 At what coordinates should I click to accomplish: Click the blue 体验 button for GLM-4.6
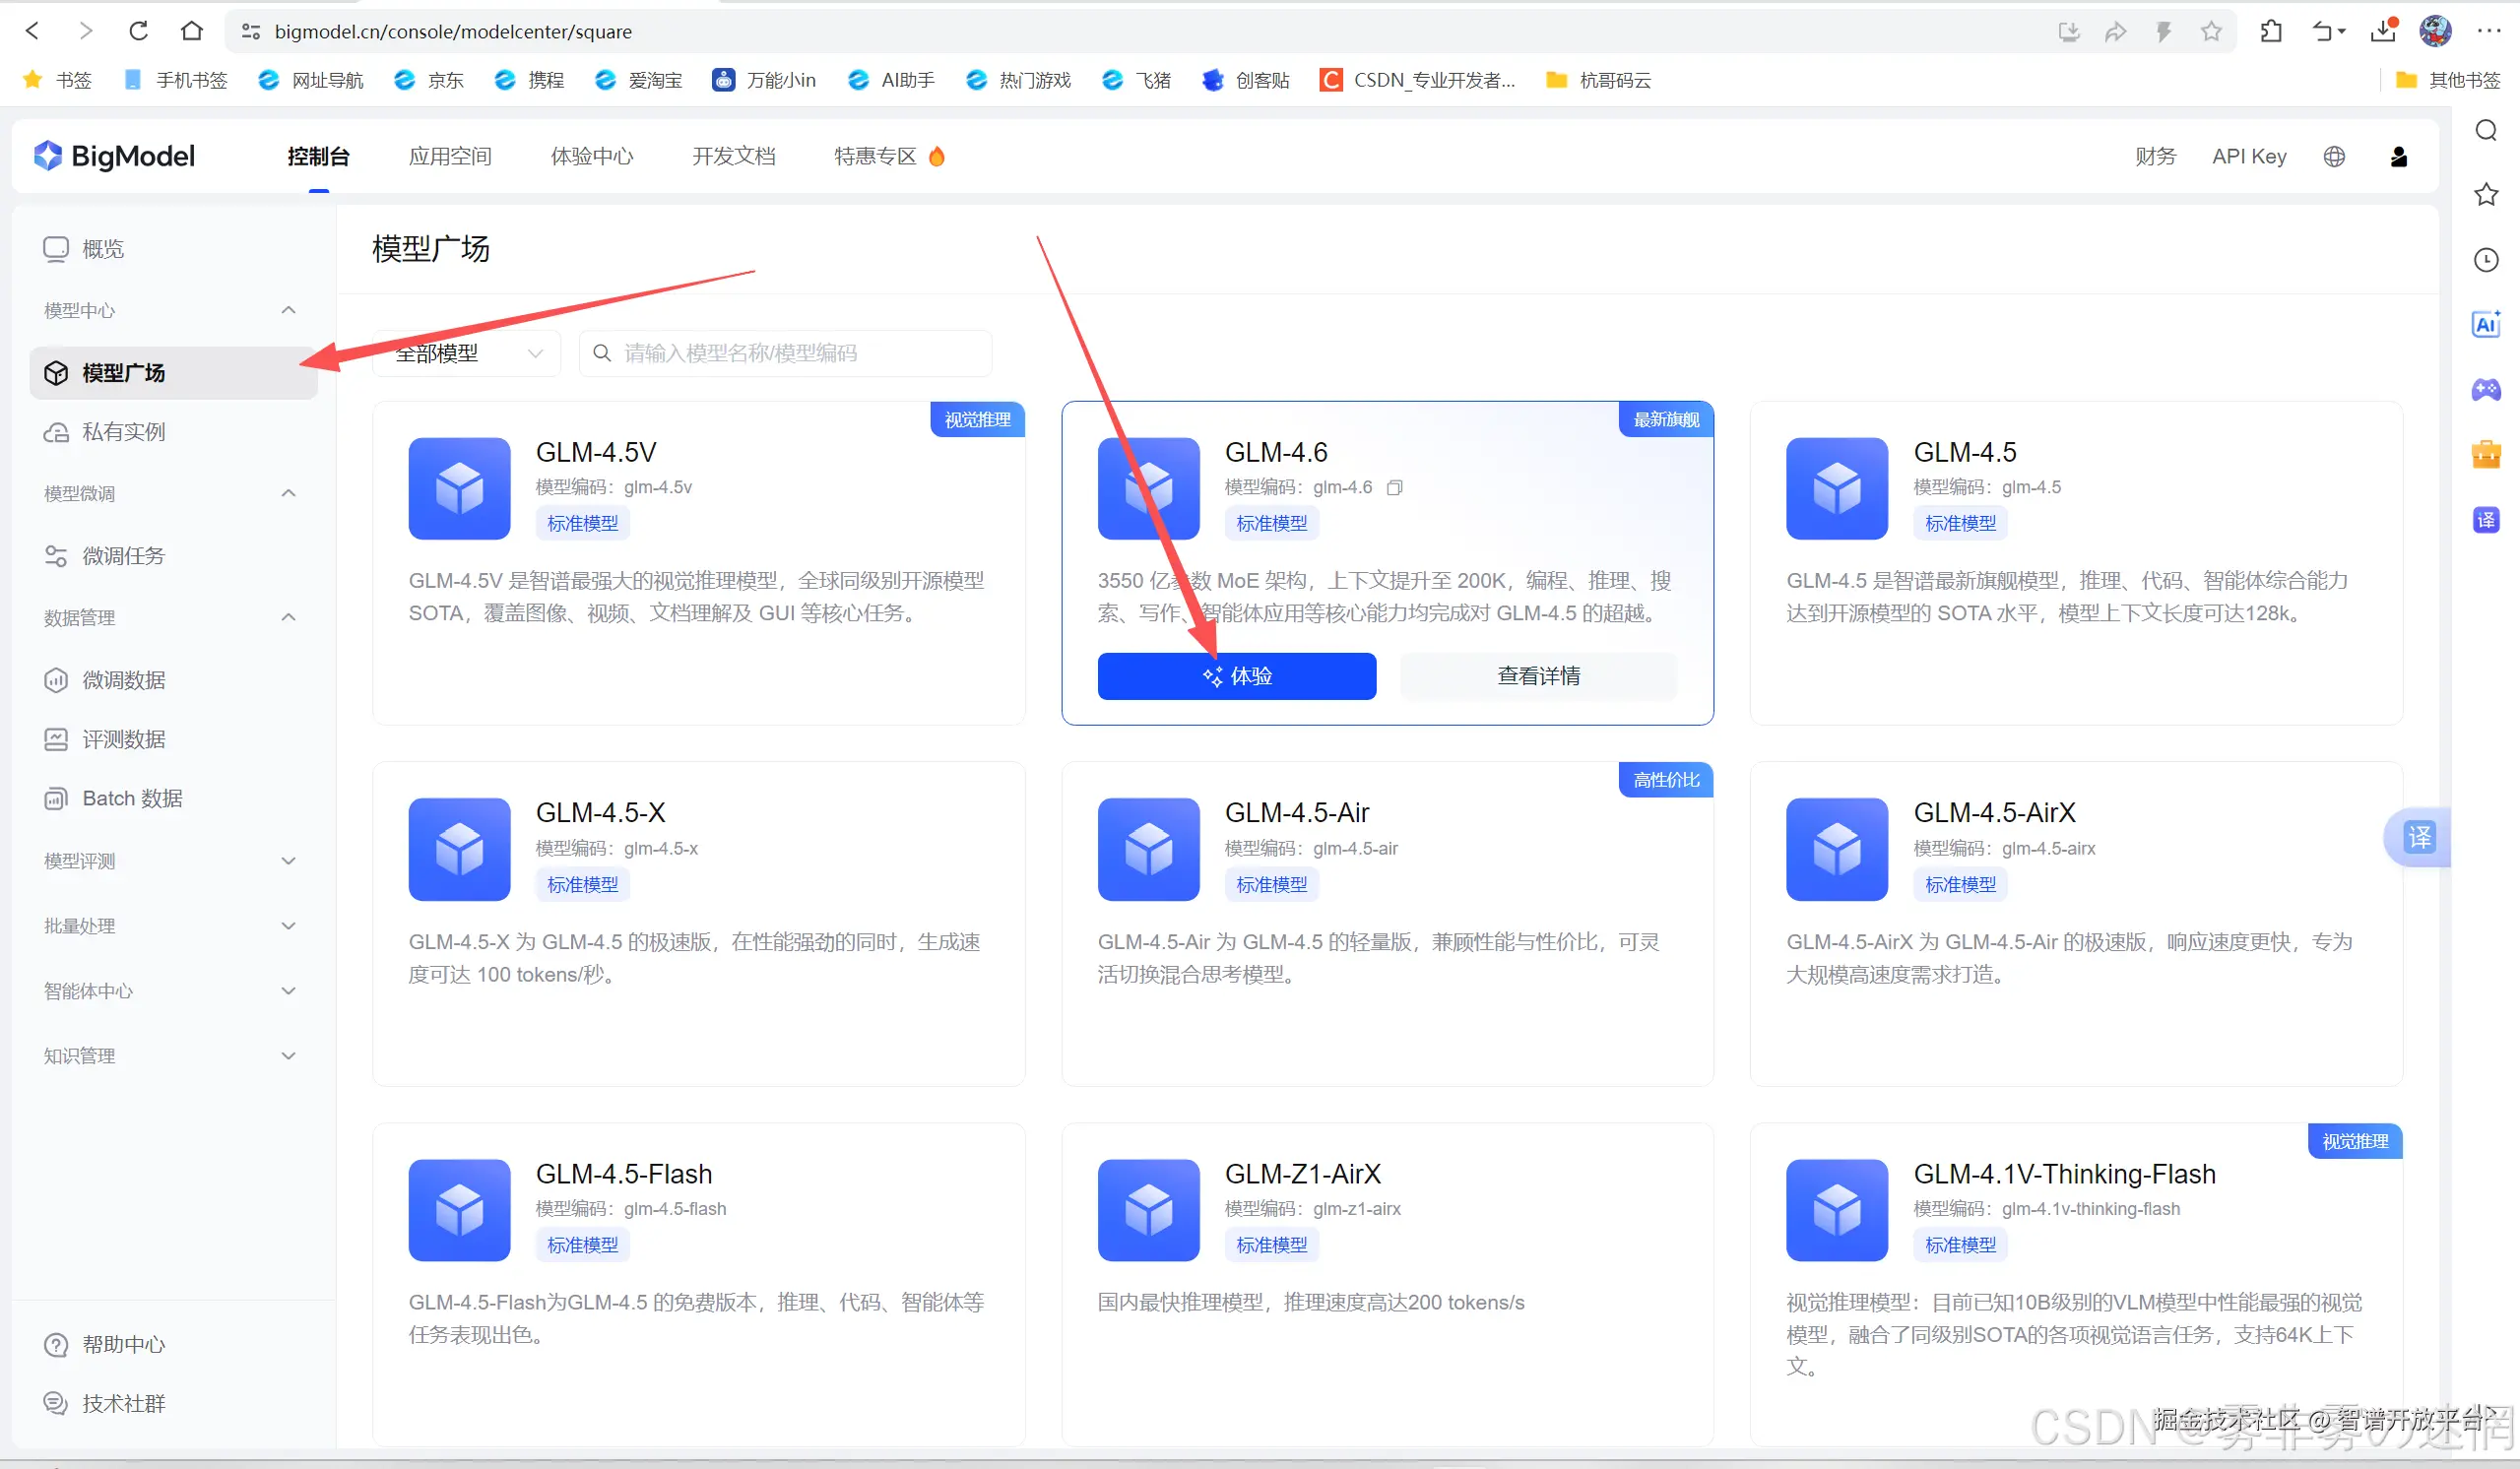[x=1236, y=677]
